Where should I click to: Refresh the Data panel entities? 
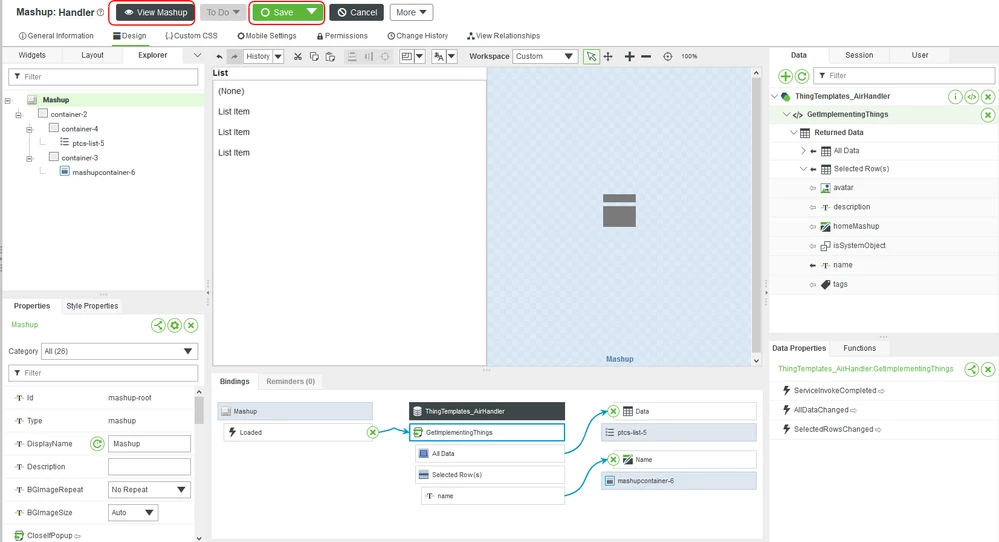coord(802,76)
